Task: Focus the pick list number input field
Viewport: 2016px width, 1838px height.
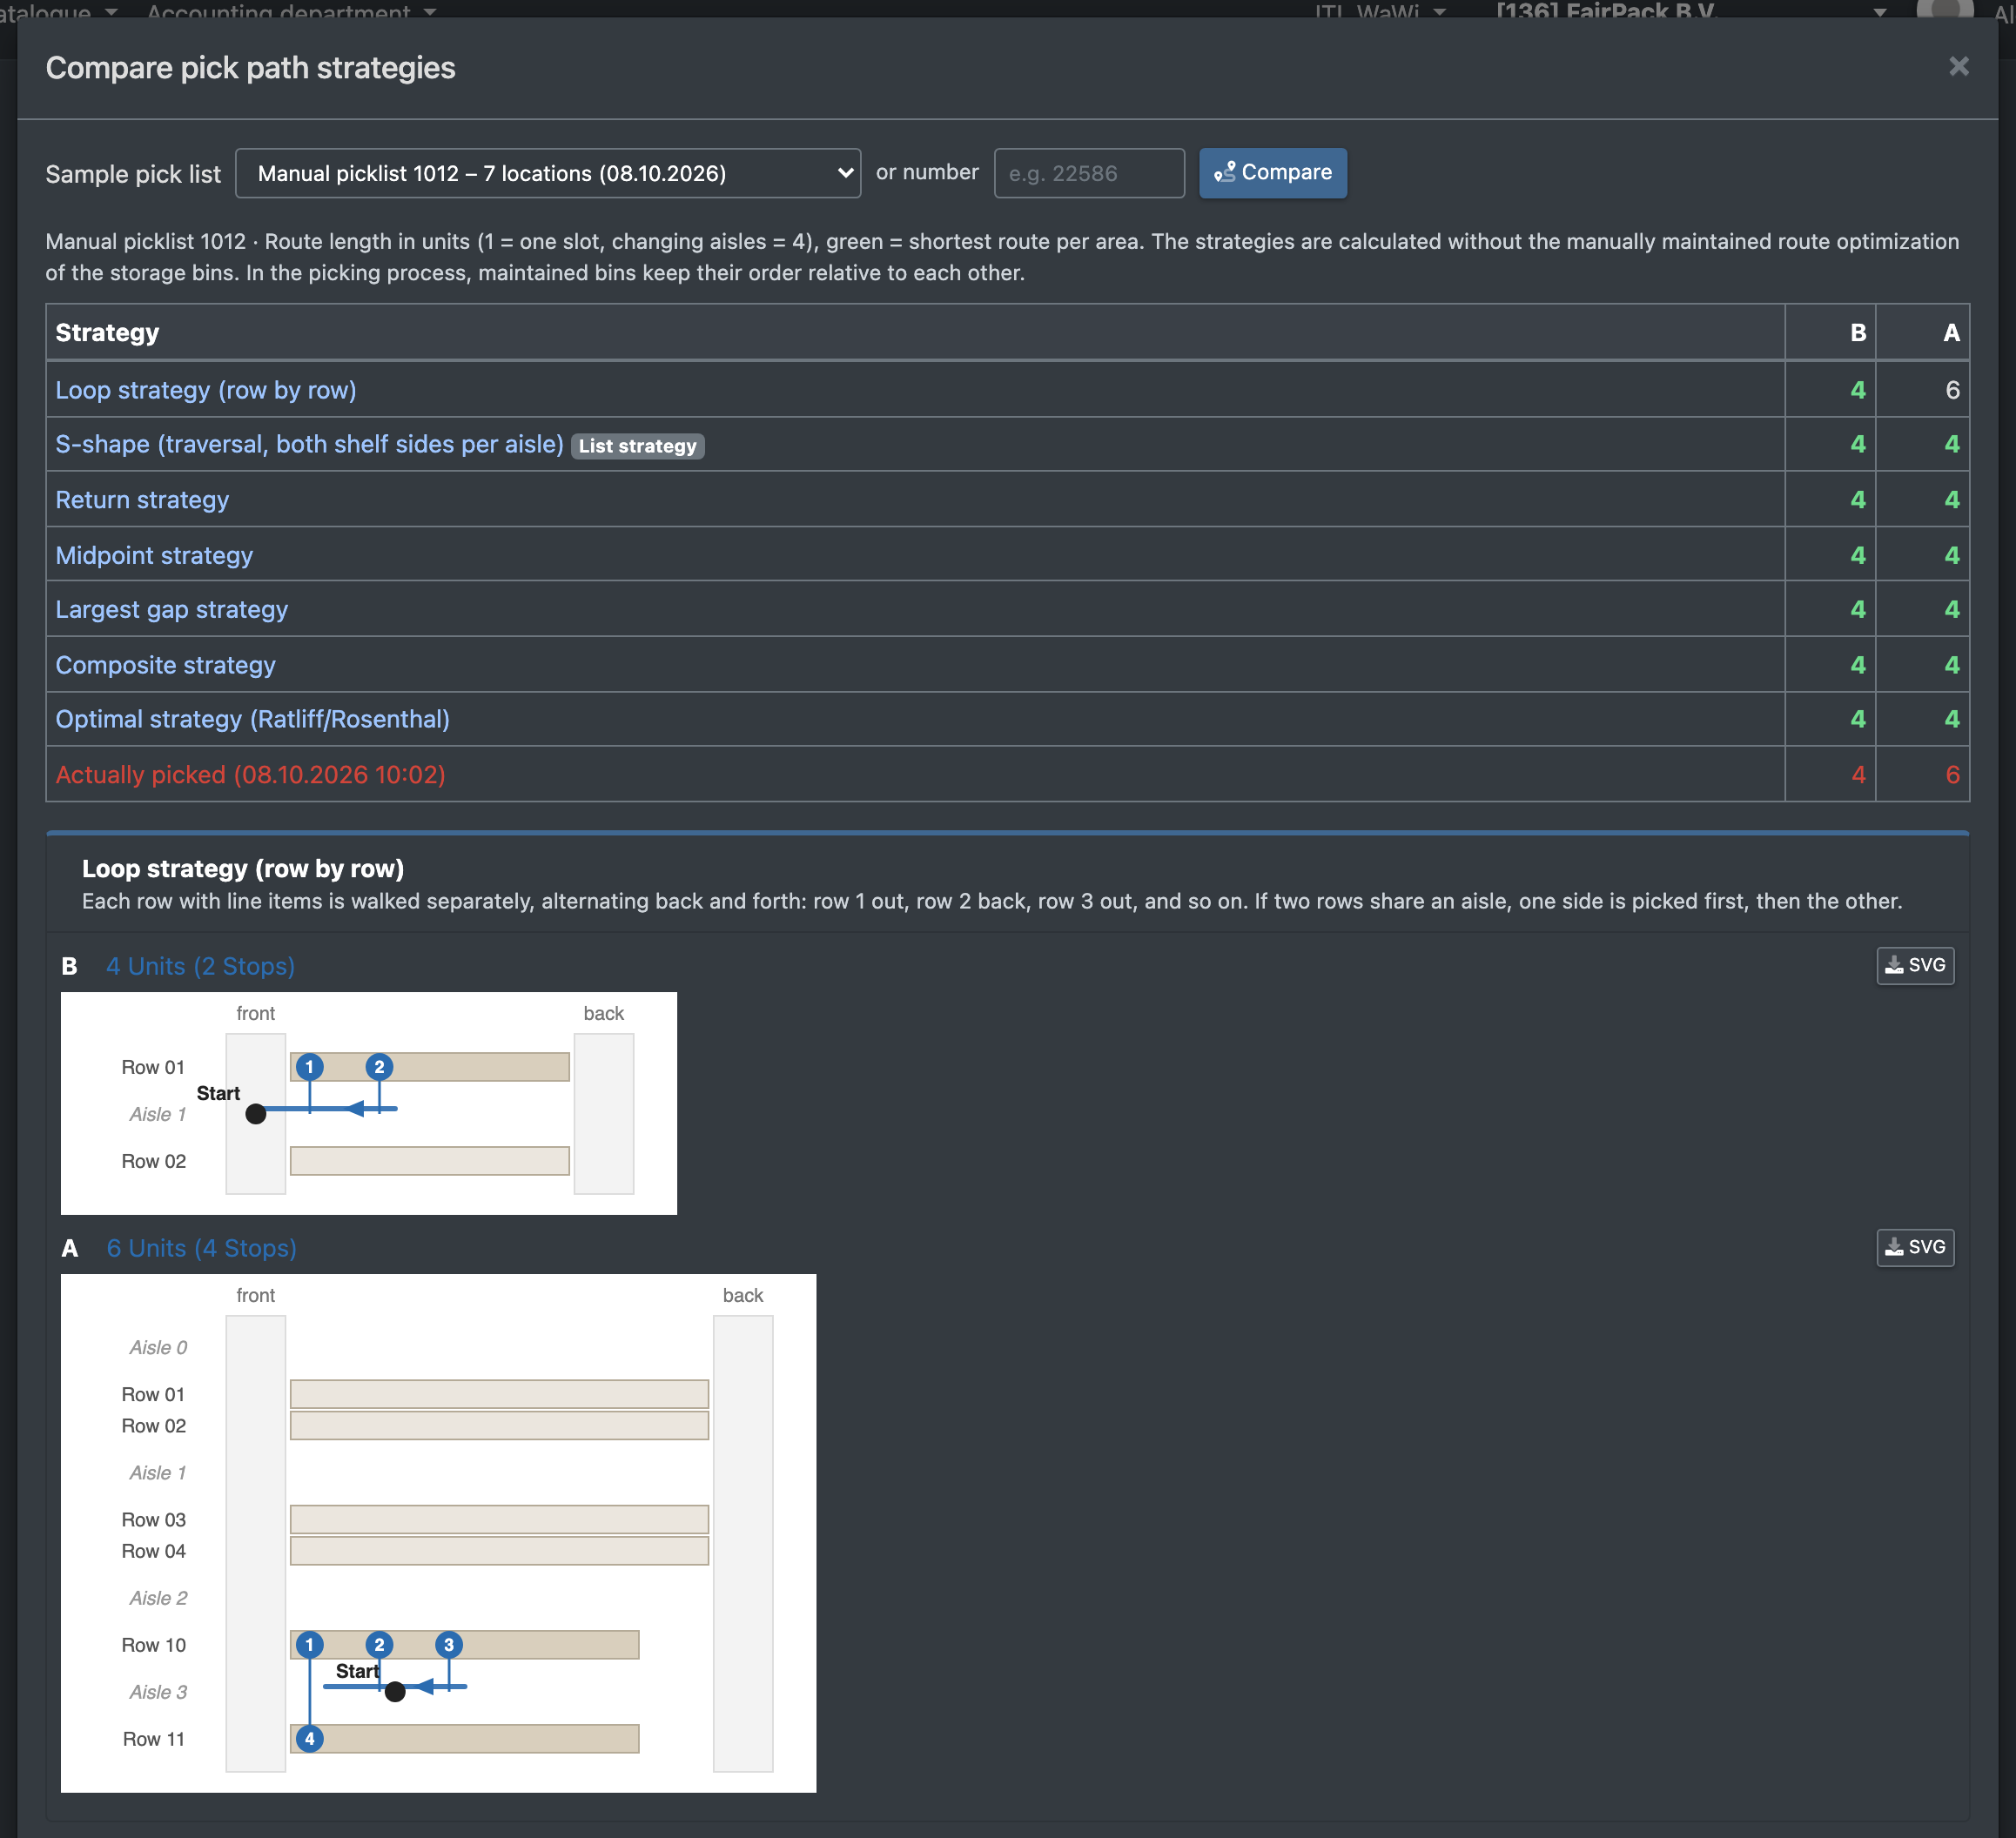Action: point(1089,173)
